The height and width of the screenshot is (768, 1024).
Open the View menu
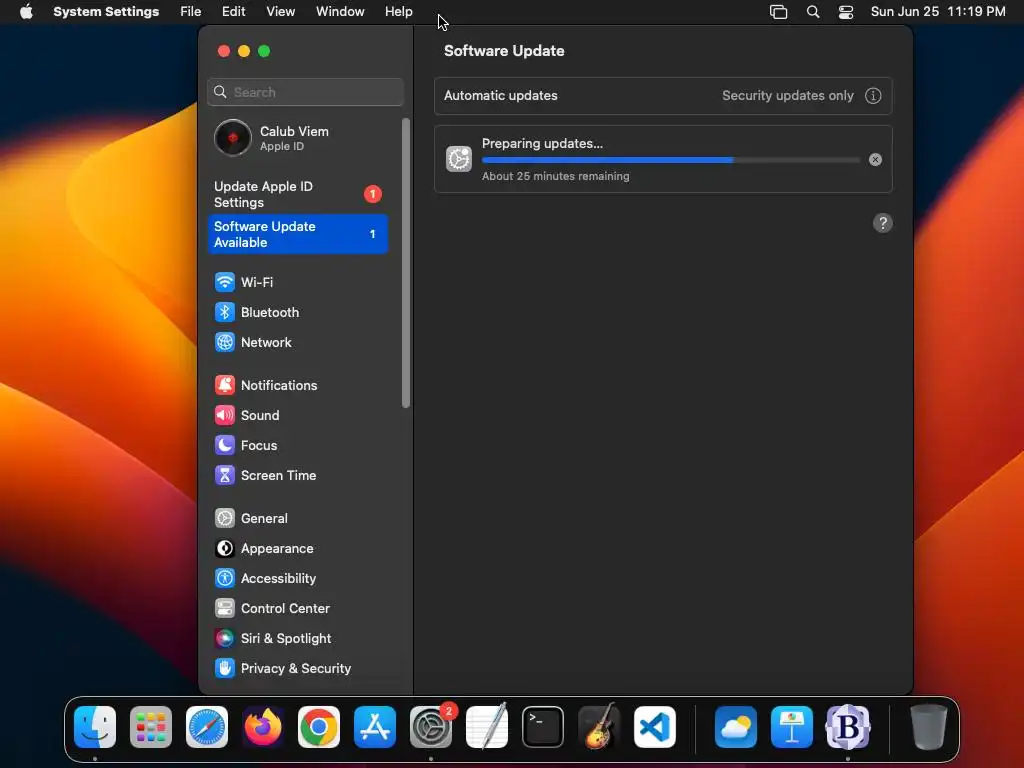pyautogui.click(x=280, y=12)
